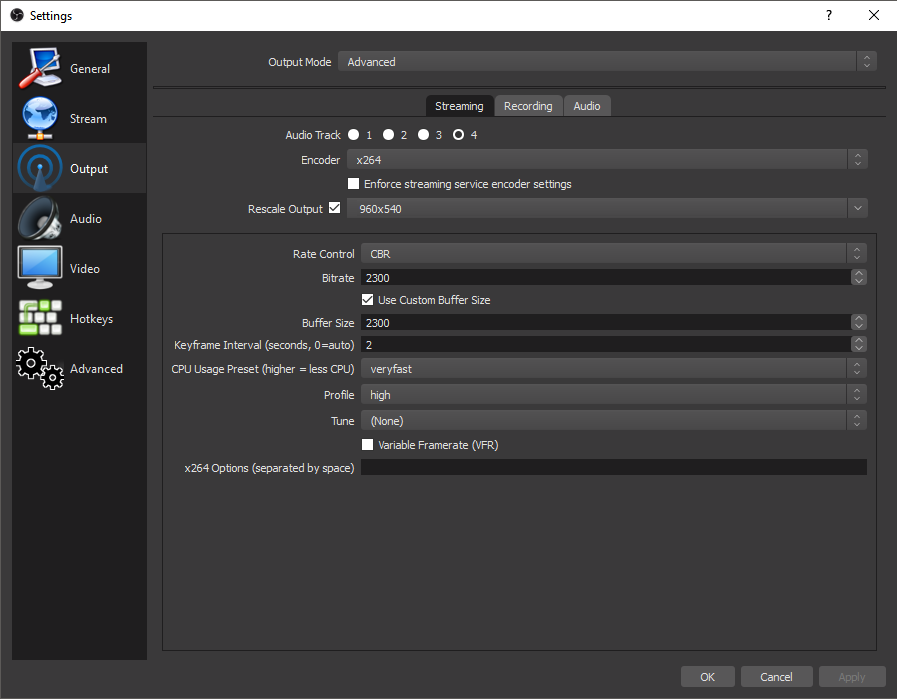
Task: Switch to the Streaming tab
Action: tap(459, 106)
